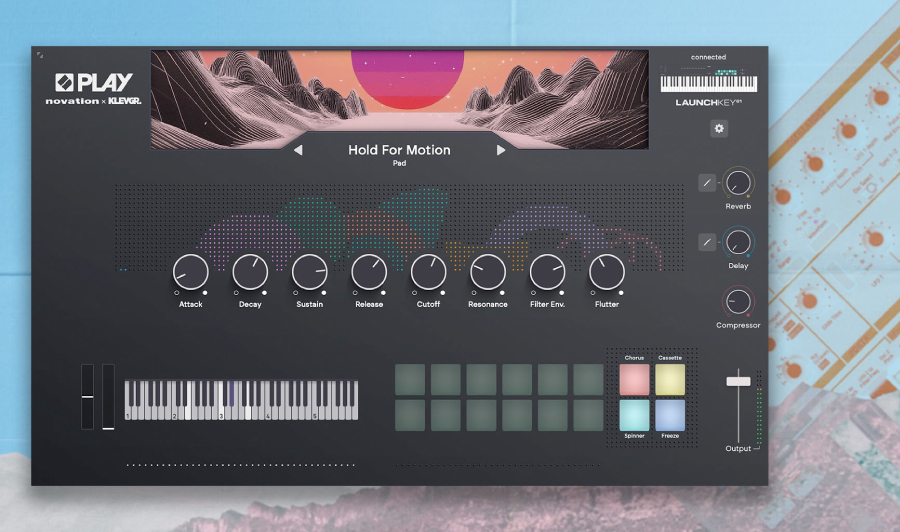
Task: Click the Resonance knob
Action: [488, 272]
